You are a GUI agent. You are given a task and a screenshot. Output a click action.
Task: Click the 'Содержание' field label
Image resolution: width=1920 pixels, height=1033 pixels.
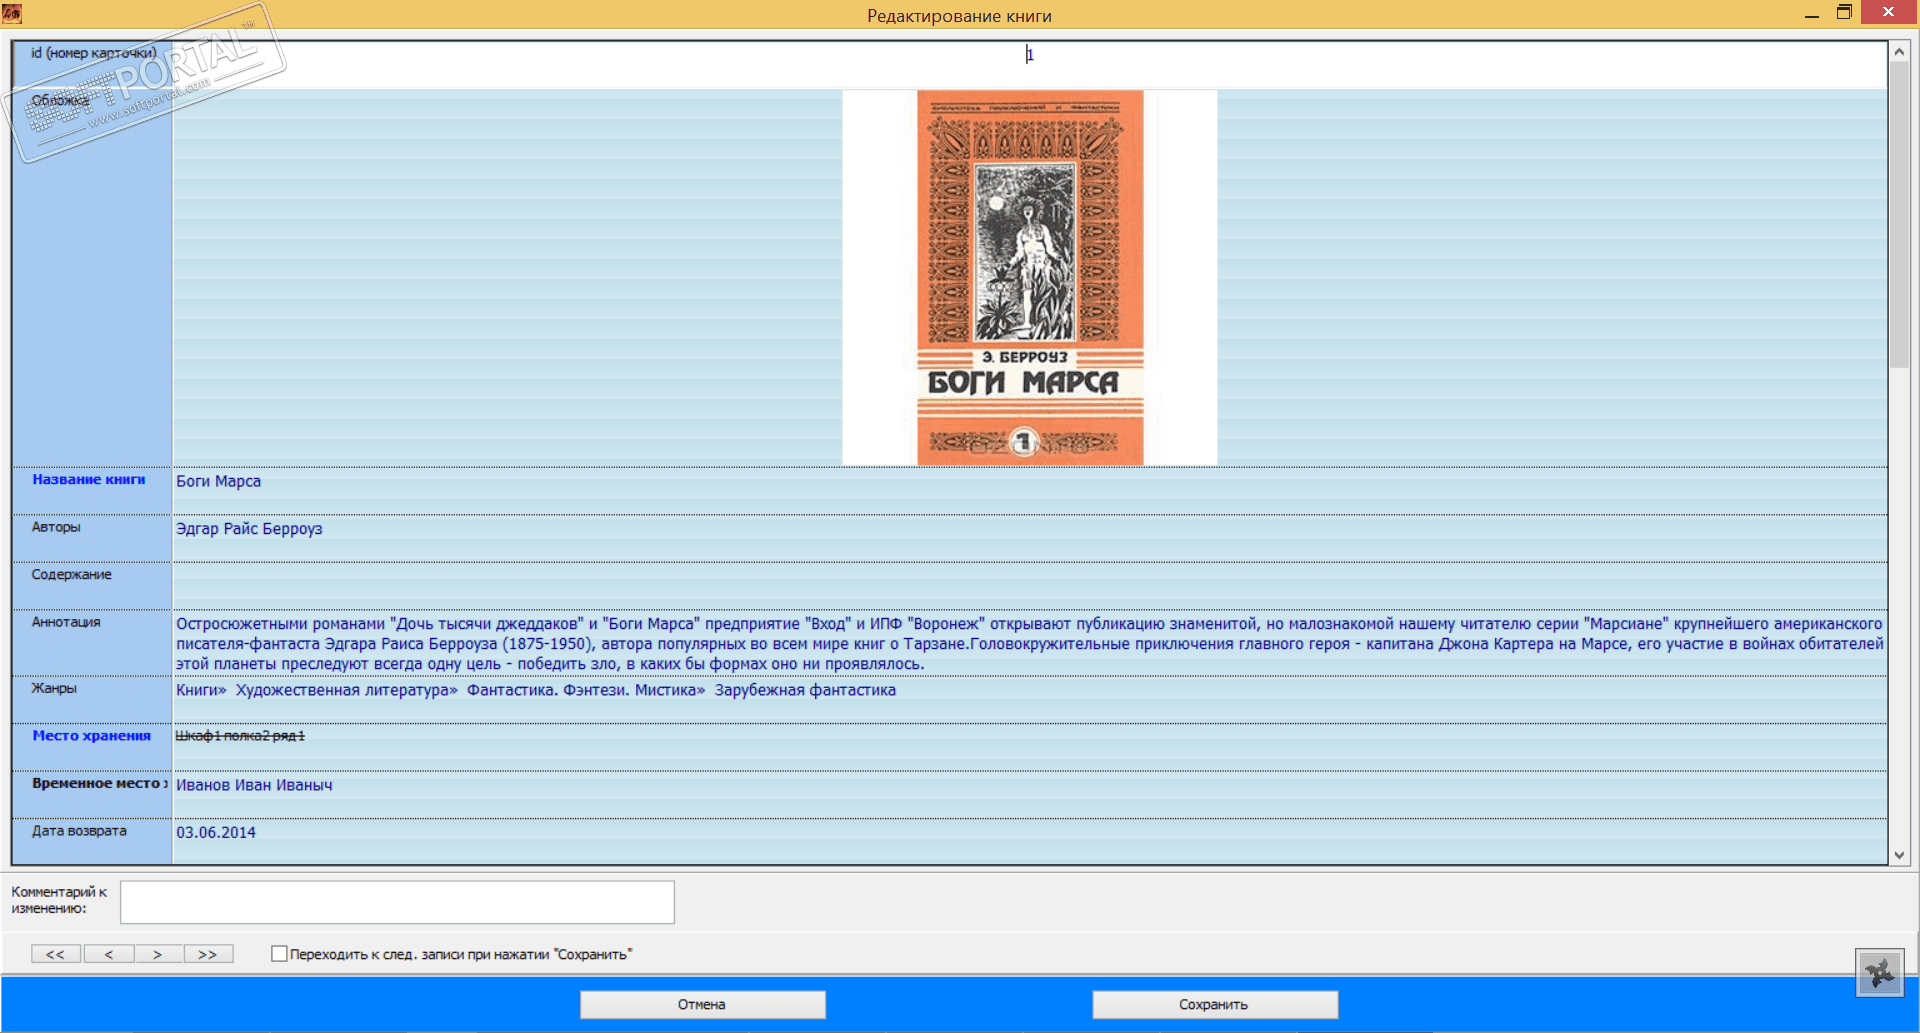coord(72,574)
